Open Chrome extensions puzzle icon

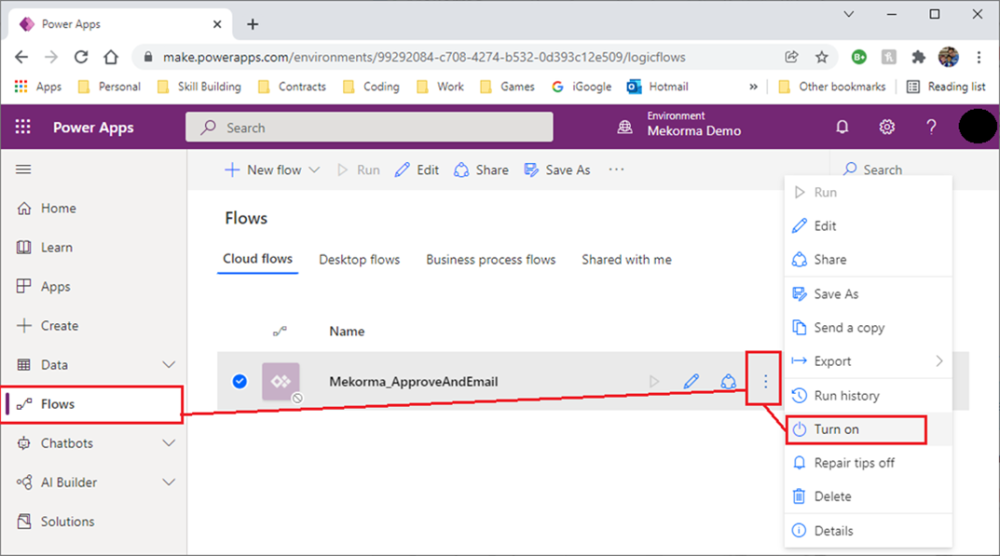coord(918,57)
